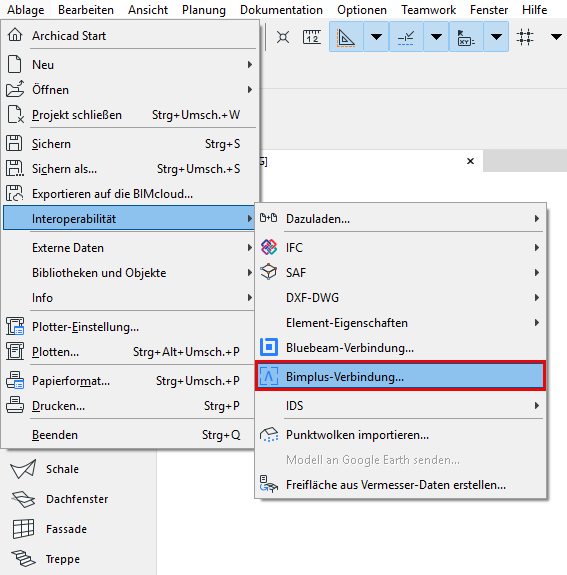Expand Bibliotheken und Objekte submenu arrow

tap(250, 272)
